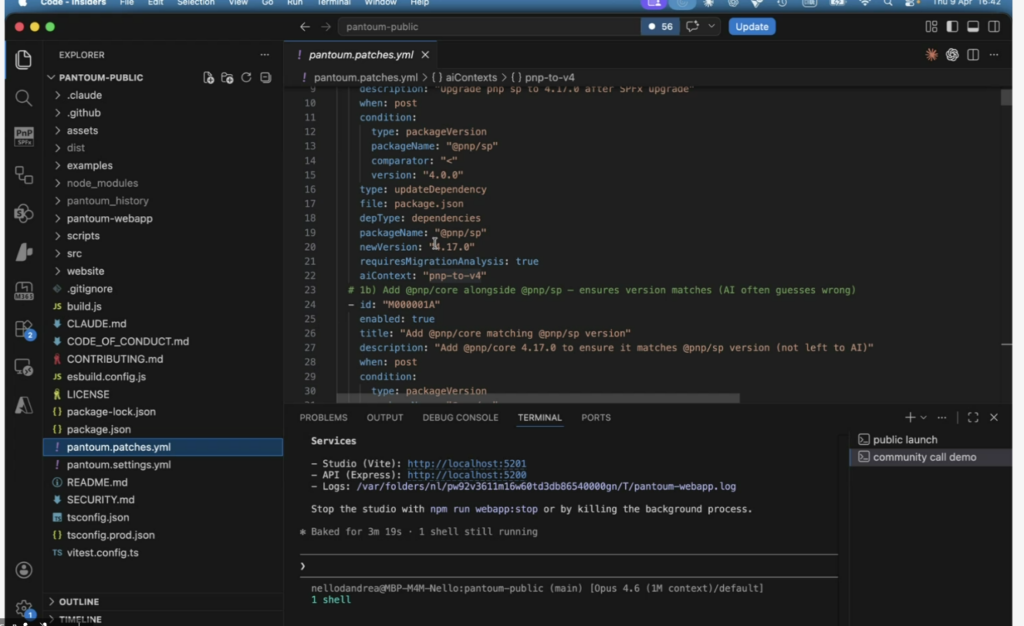Screen dimensions: 1024x626
Task: Expand the src folder
Action: tap(74, 254)
